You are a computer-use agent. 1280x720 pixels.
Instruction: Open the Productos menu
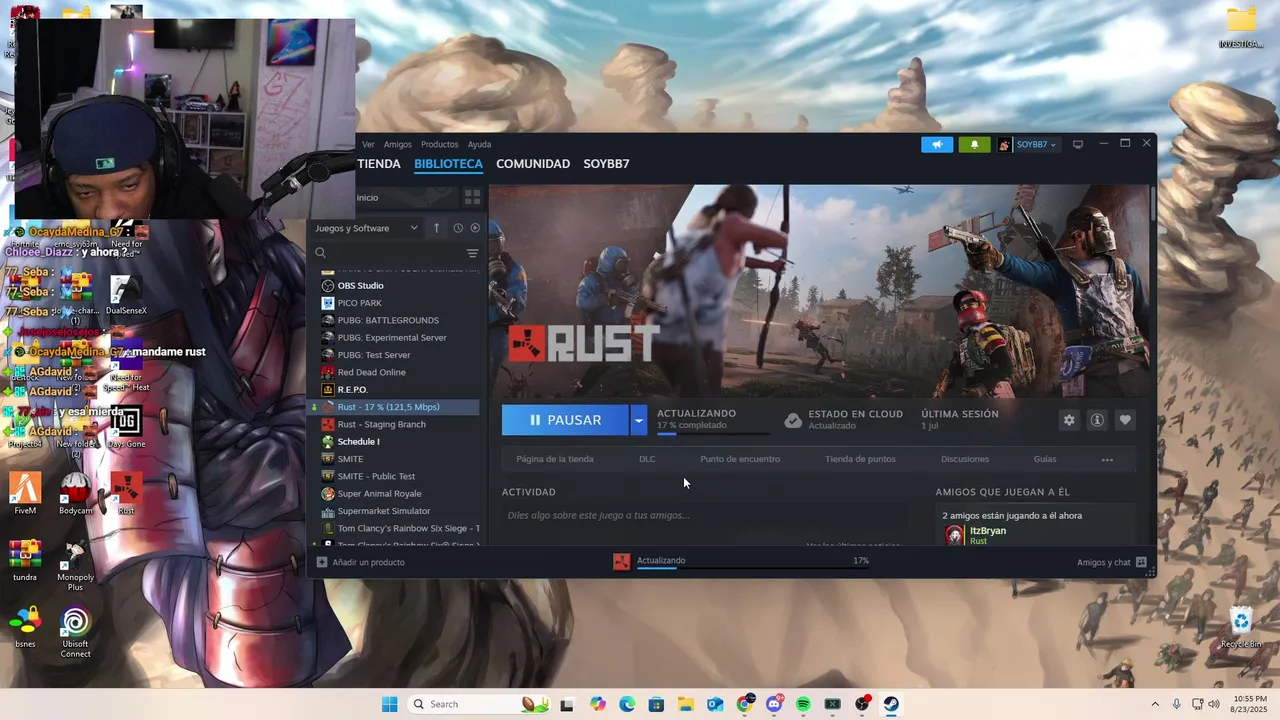pyautogui.click(x=439, y=144)
